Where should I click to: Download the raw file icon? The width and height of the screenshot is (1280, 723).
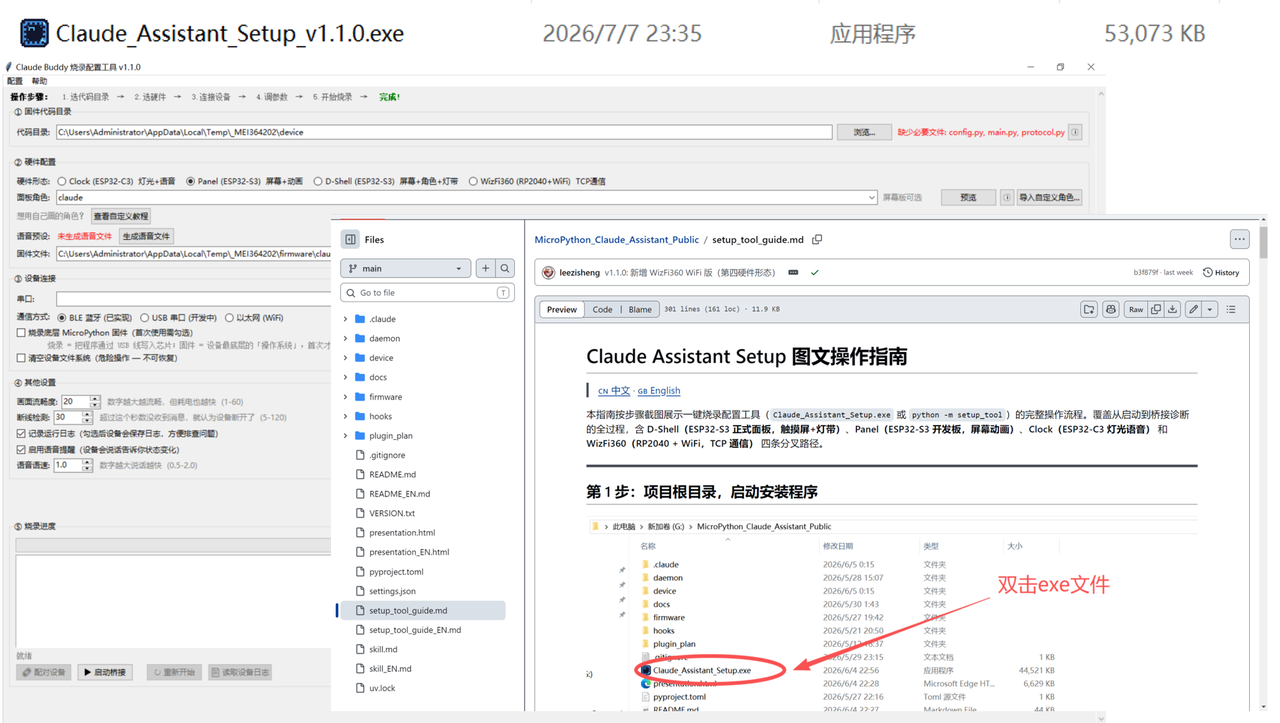click(x=1172, y=310)
